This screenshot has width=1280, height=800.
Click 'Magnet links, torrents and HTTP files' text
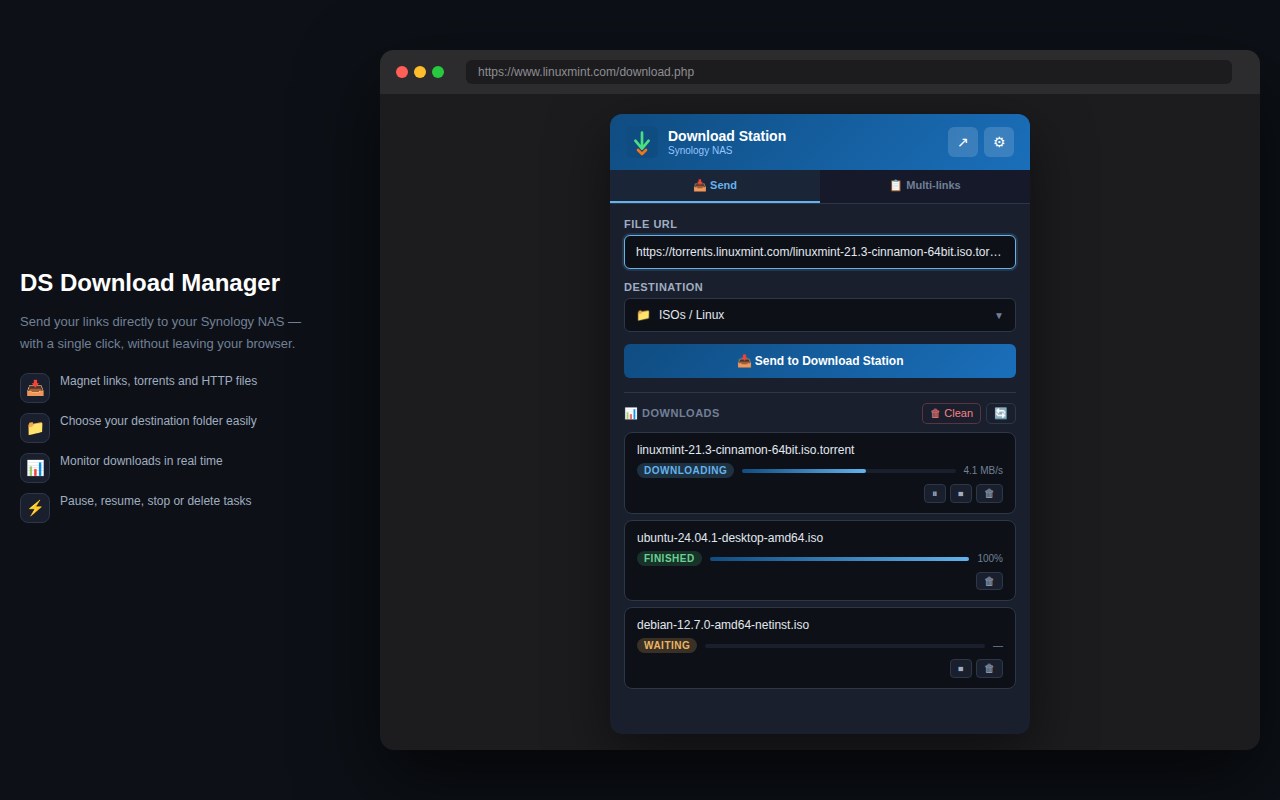tap(158, 381)
